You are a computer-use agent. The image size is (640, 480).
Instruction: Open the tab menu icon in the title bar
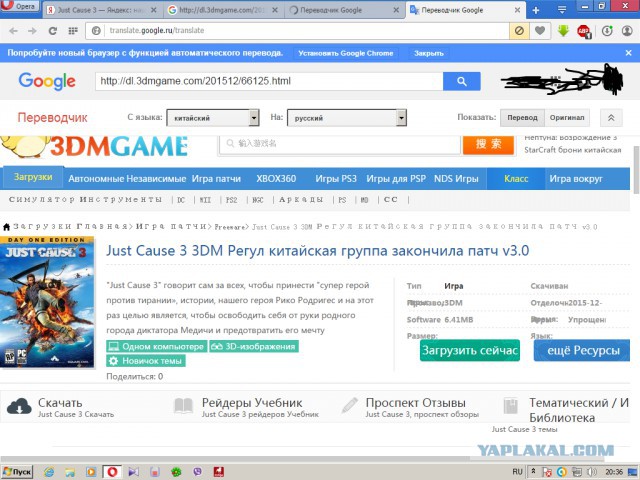pos(562,10)
